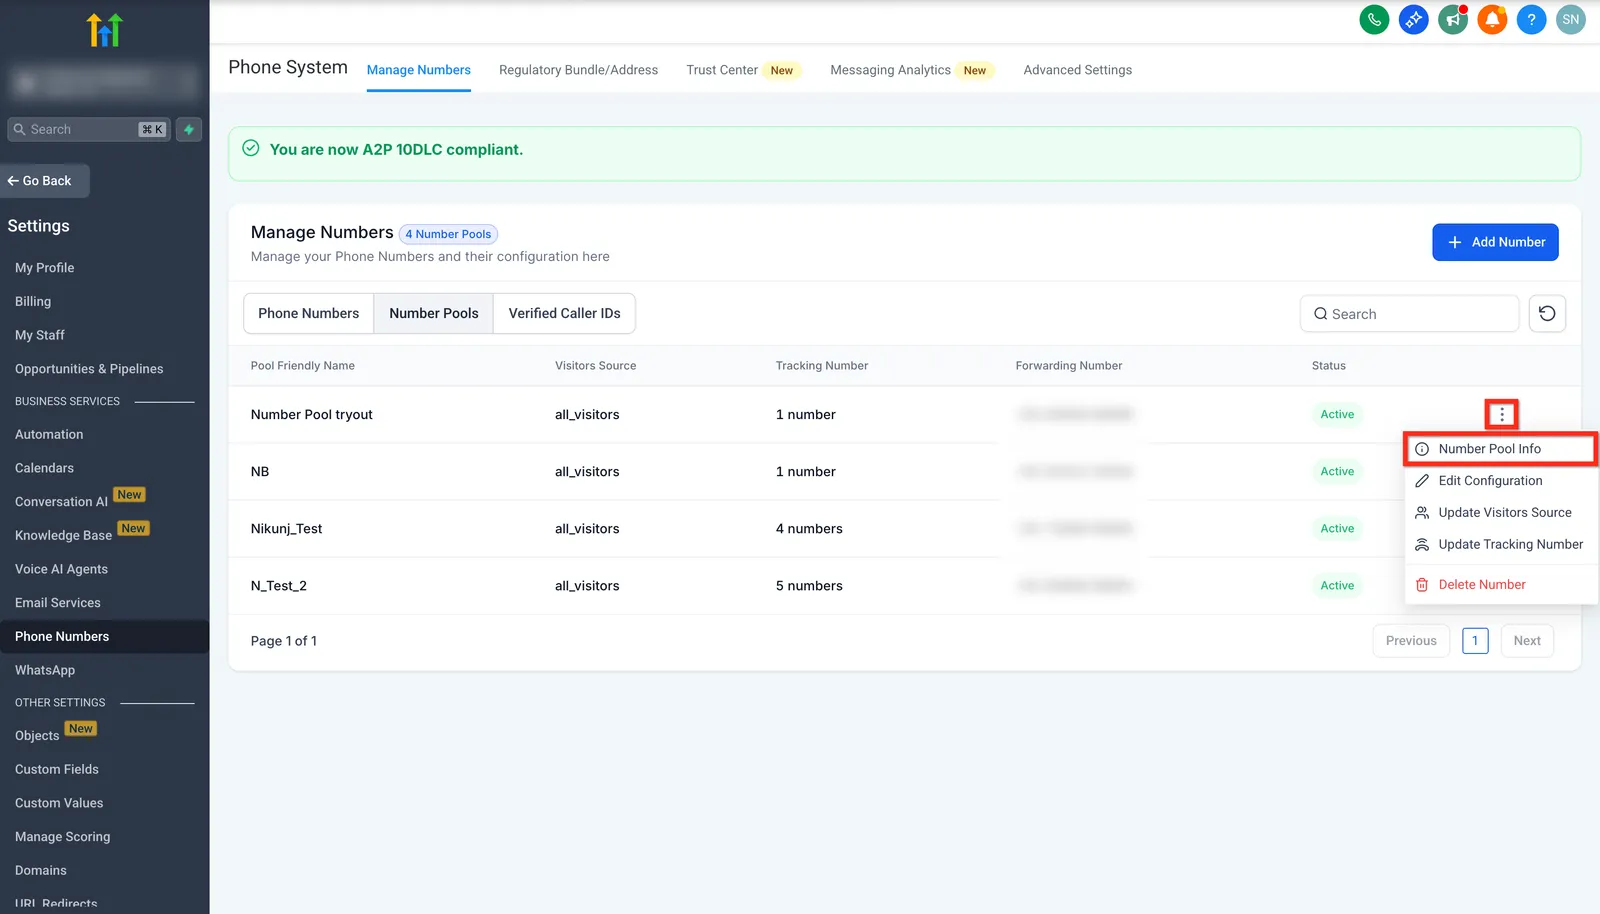Open the green phone dialer icon
The height and width of the screenshot is (914, 1600).
(x=1374, y=19)
